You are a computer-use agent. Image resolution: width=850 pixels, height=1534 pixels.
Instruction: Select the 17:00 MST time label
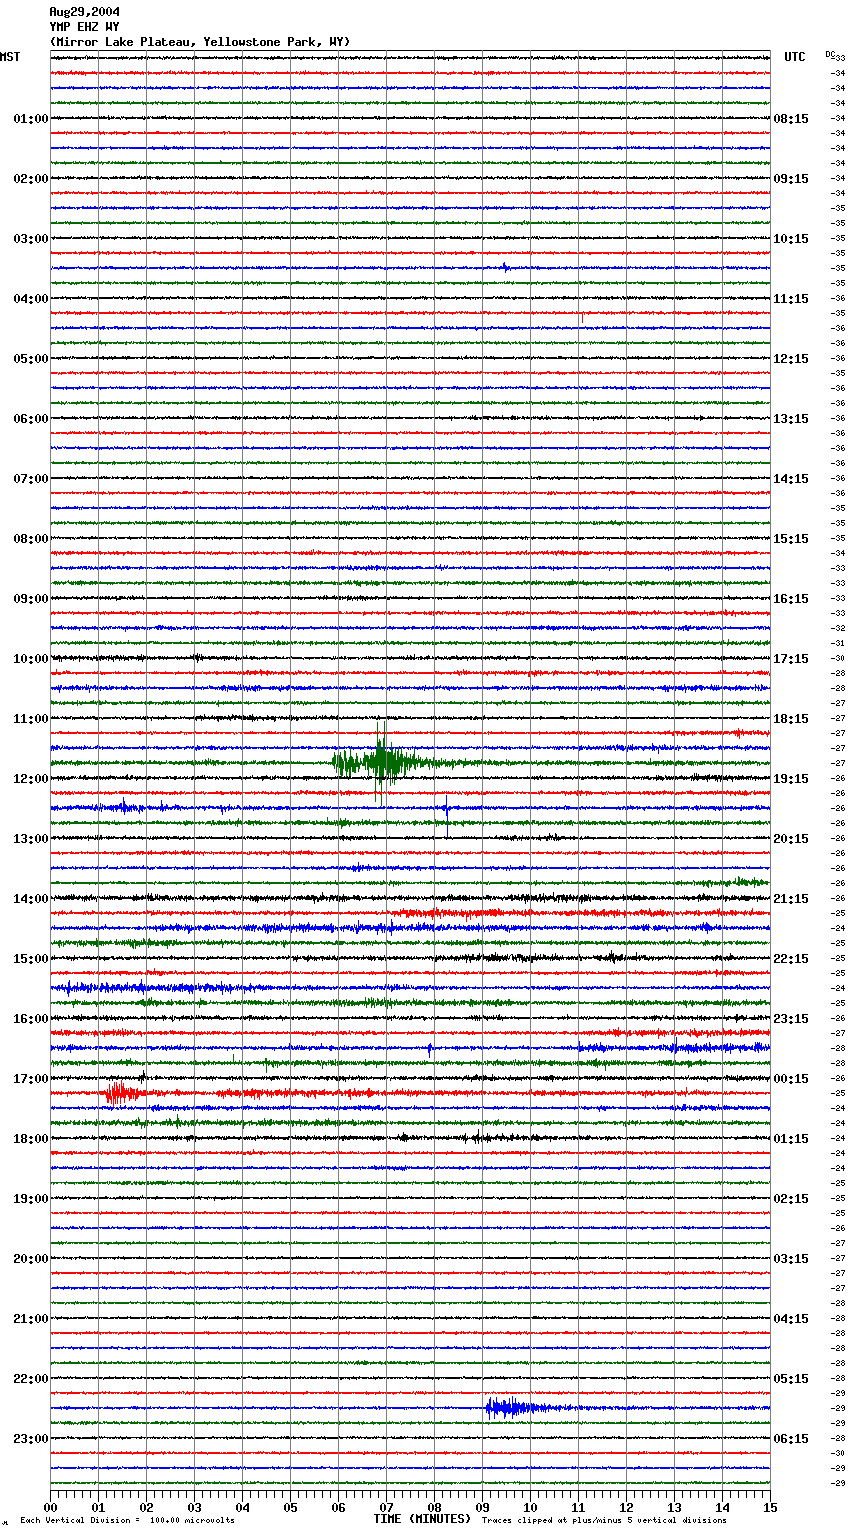tap(31, 1079)
